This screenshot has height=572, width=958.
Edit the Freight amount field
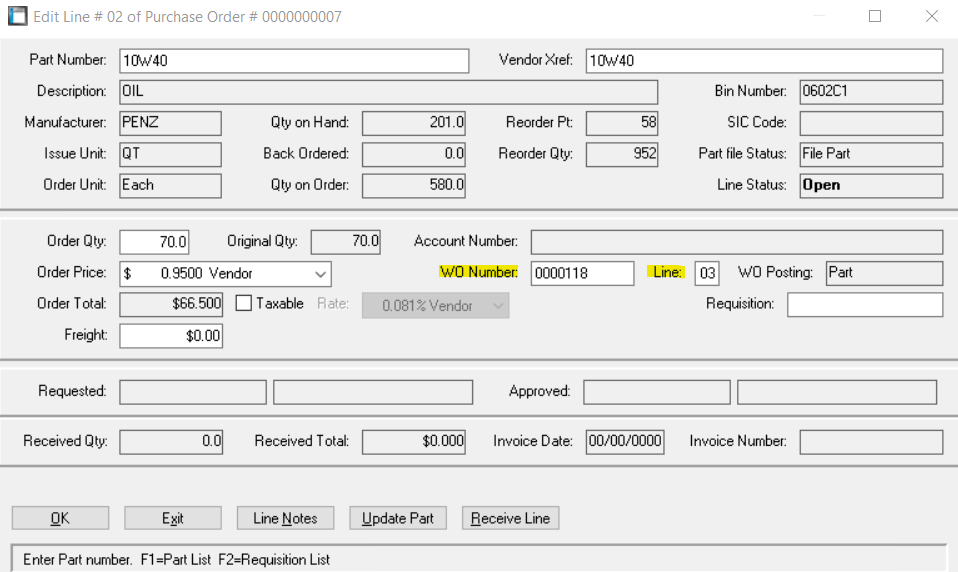tap(171, 336)
